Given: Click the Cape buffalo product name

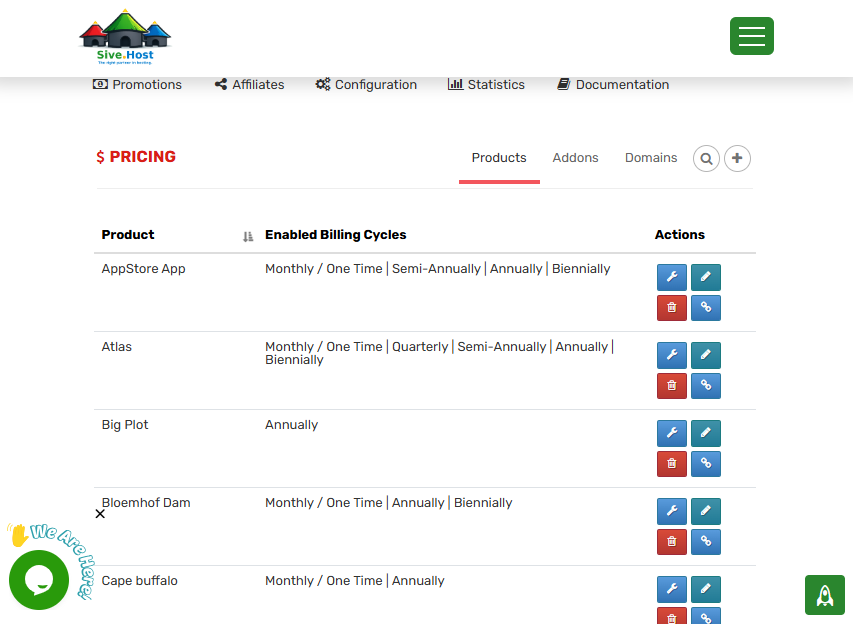Looking at the screenshot, I should coord(139,580).
